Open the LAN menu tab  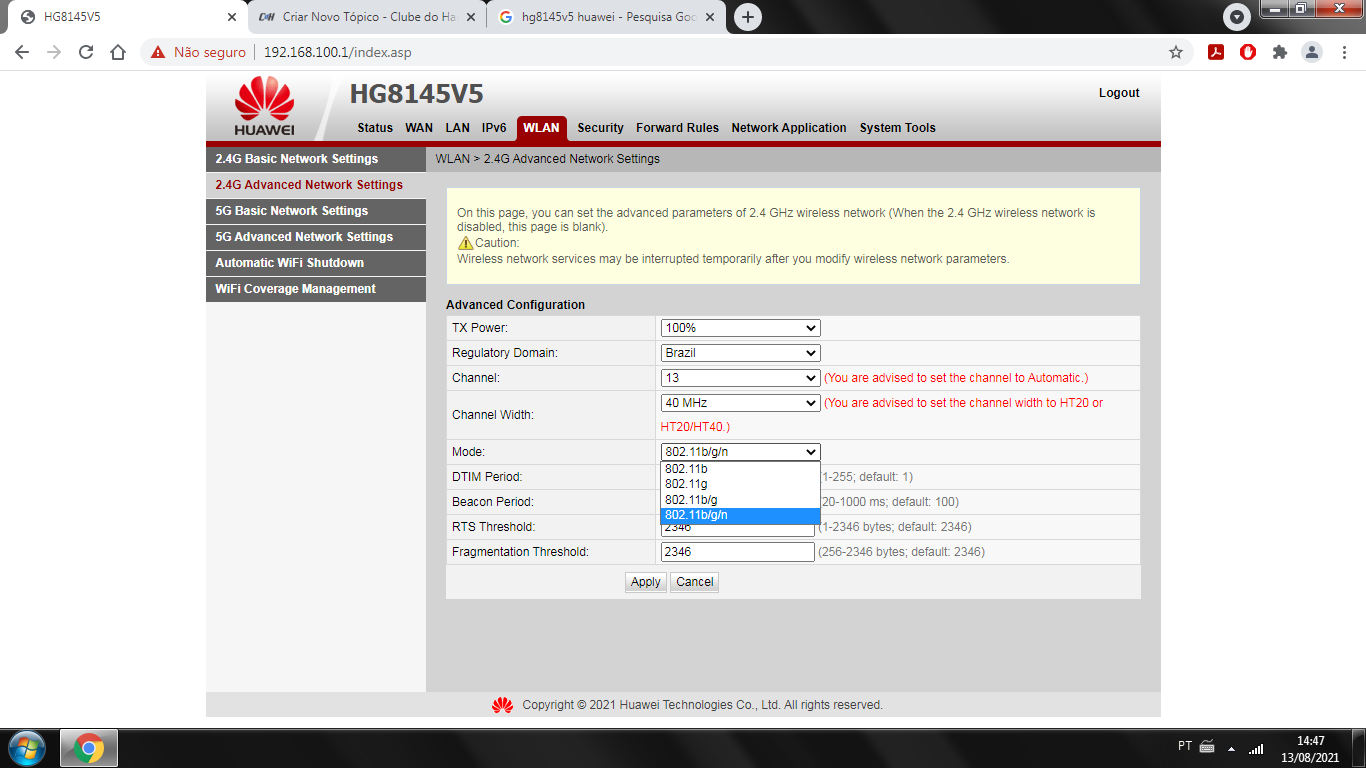coord(457,128)
